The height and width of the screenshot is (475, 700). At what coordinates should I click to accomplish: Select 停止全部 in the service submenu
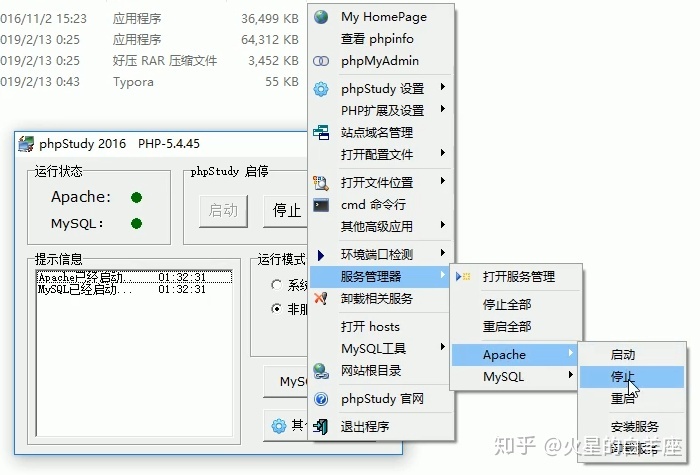pyautogui.click(x=516, y=304)
